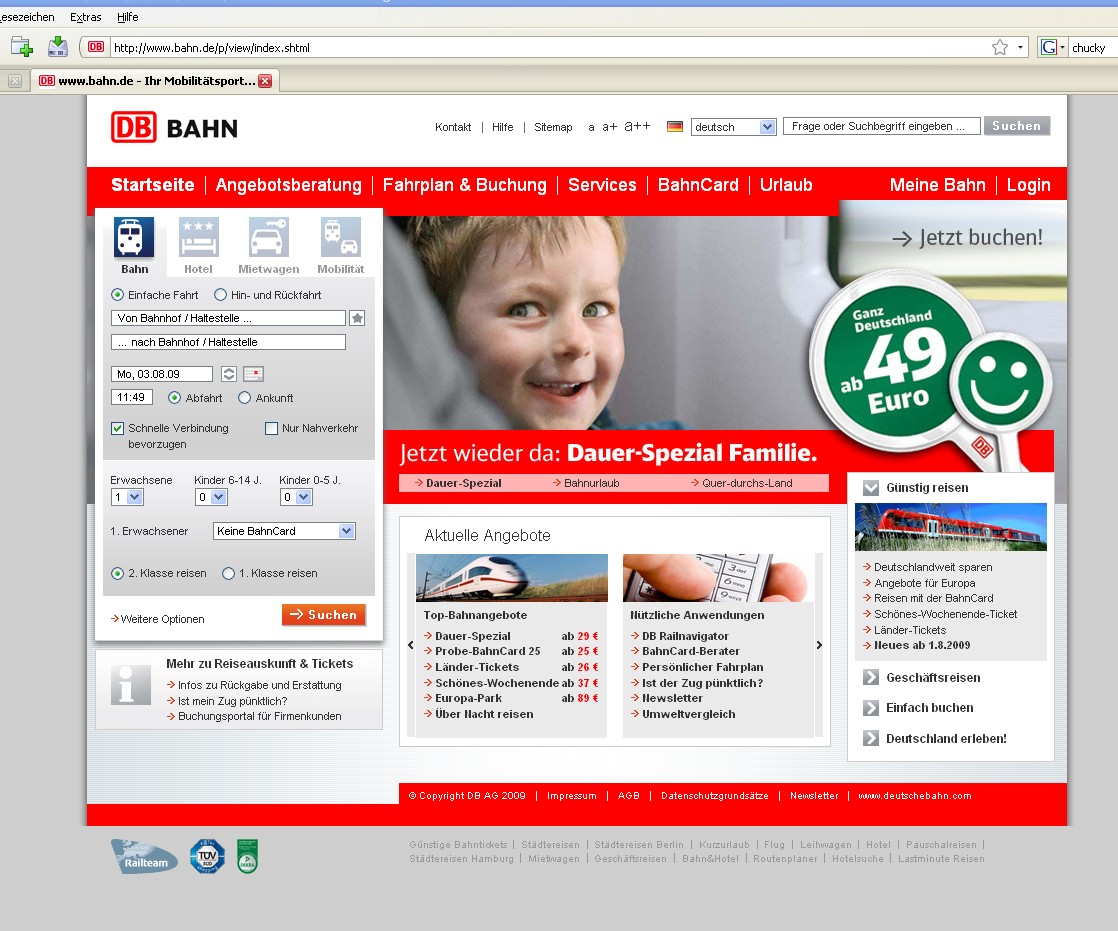Viewport: 1118px width, 931px height.
Task: Open the browser bookmark dropdown arrow
Action: click(1020, 47)
